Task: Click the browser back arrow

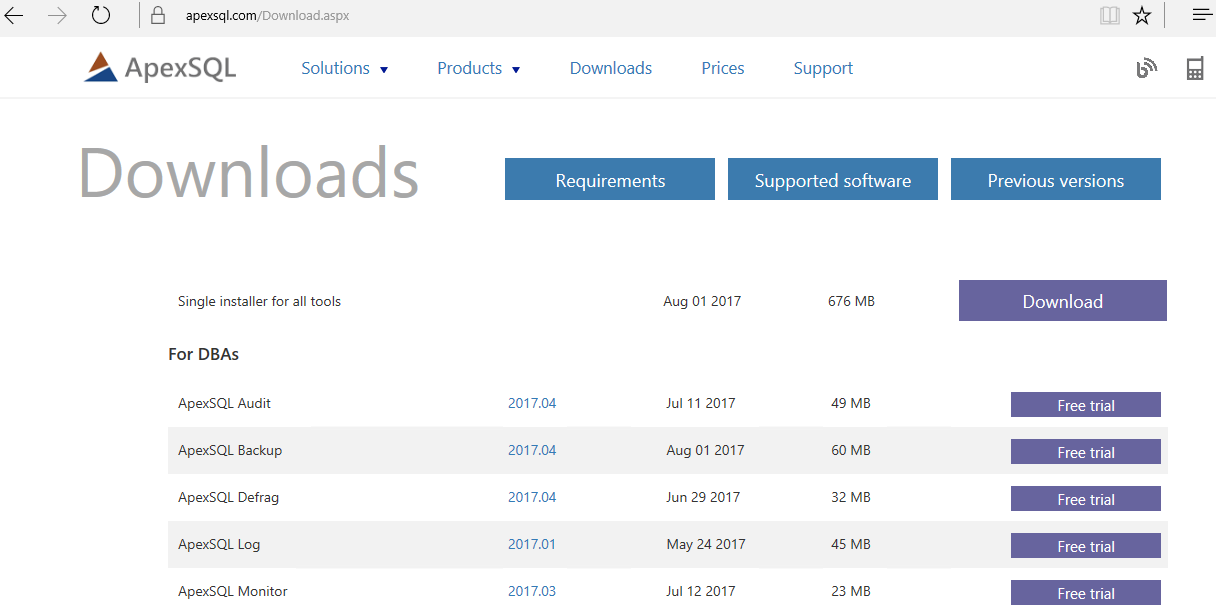Action: [15, 15]
